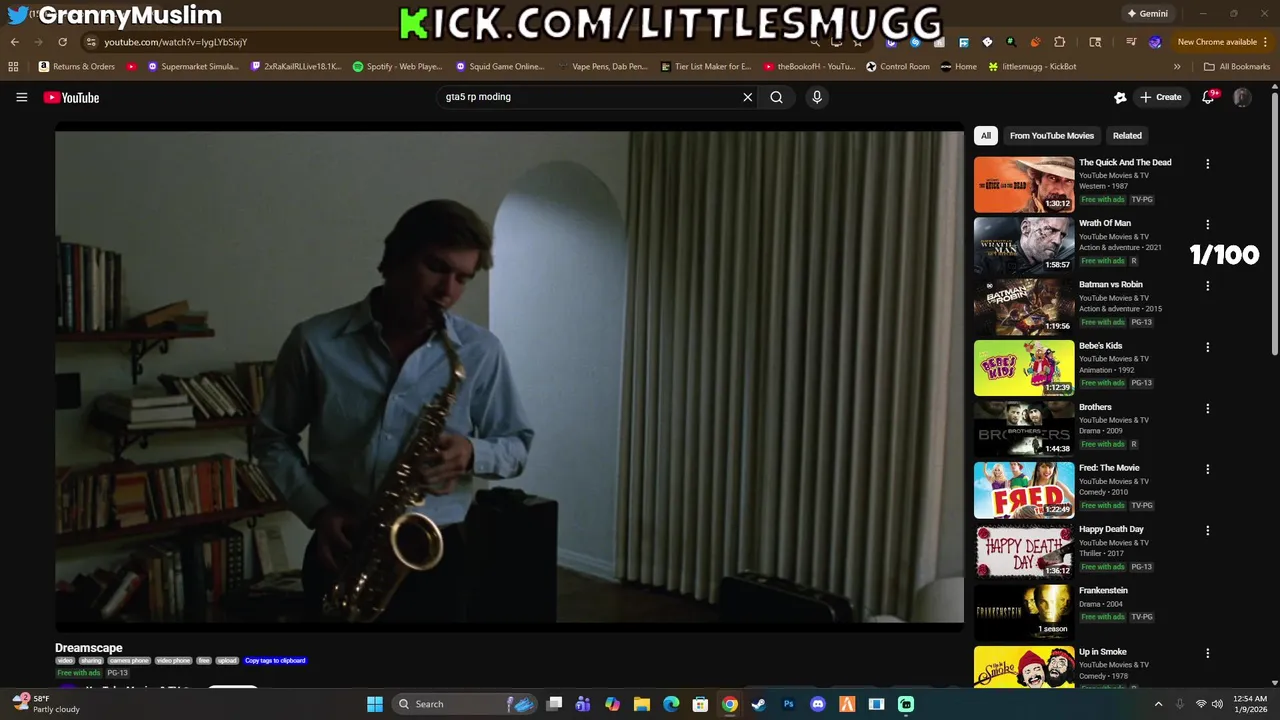Open File Explorer from the taskbar
The height and width of the screenshot is (720, 1280).
pyautogui.click(x=642, y=704)
